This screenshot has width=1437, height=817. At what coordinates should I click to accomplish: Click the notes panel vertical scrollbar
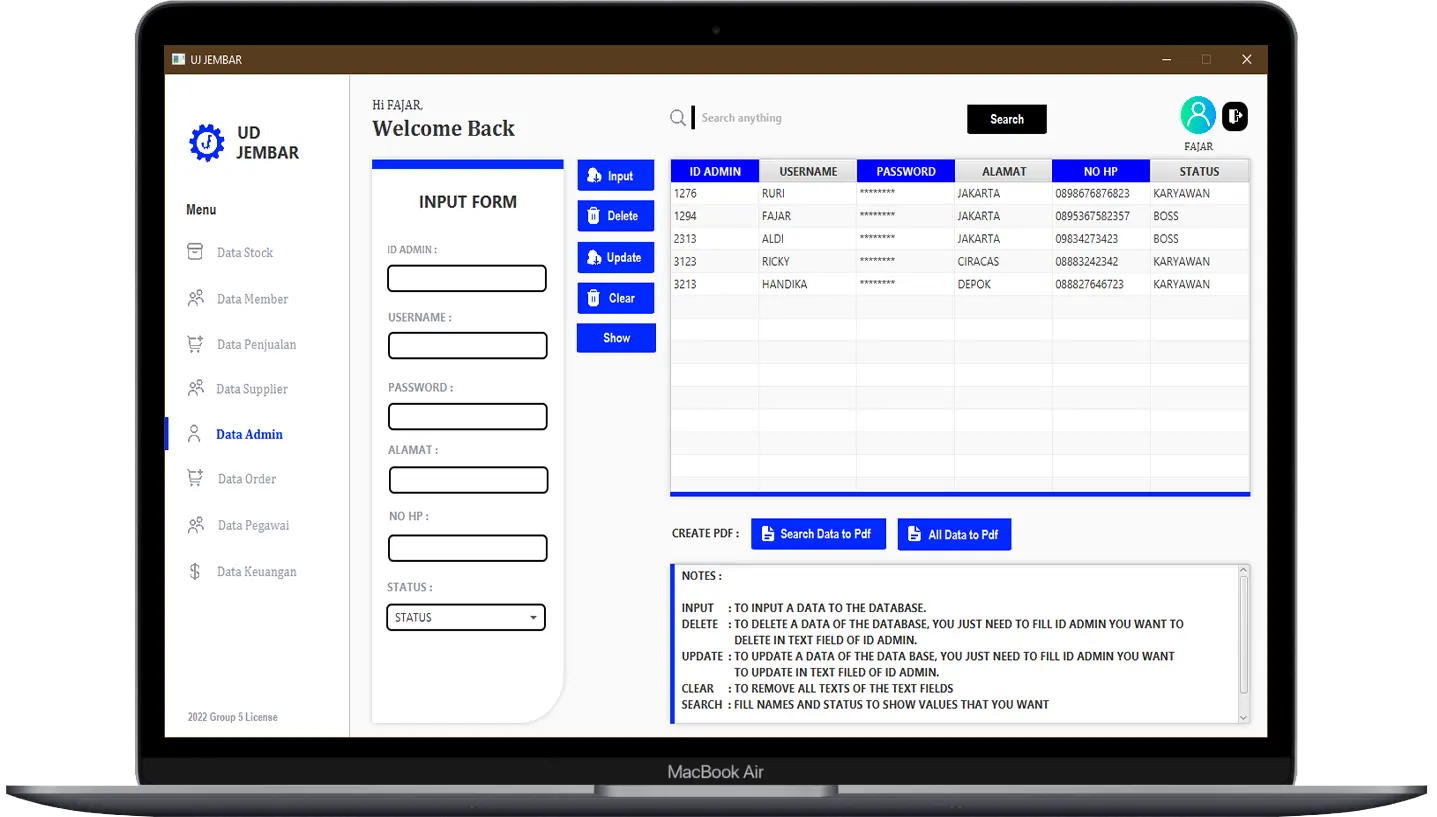(1243, 640)
